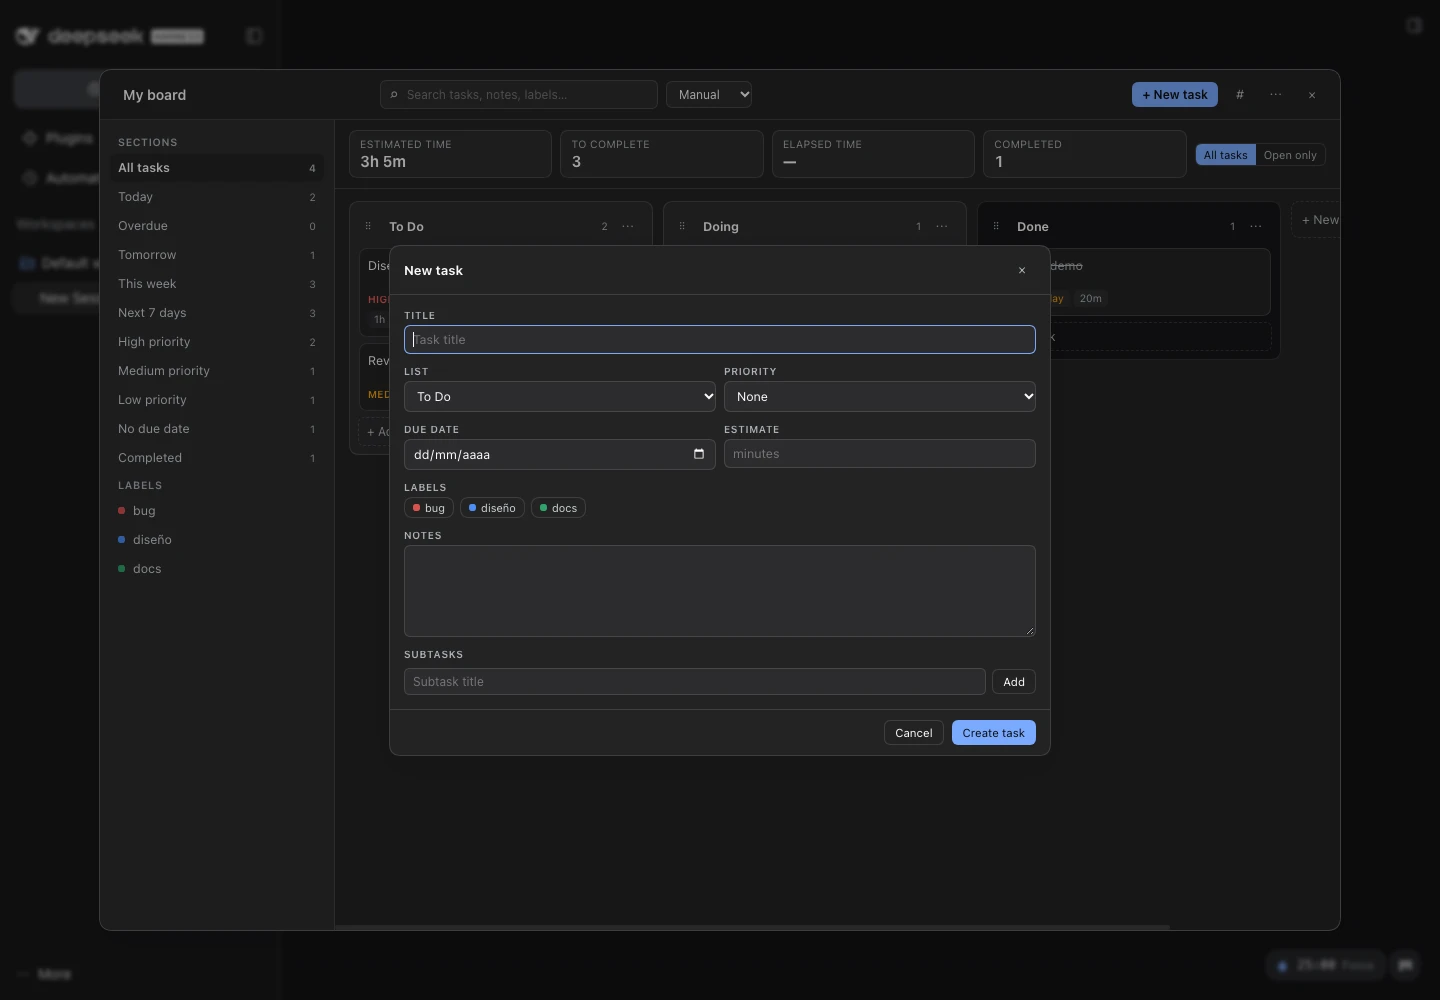The width and height of the screenshot is (1440, 1000).
Task: Grab the To Do column drag handle
Action: click(368, 227)
